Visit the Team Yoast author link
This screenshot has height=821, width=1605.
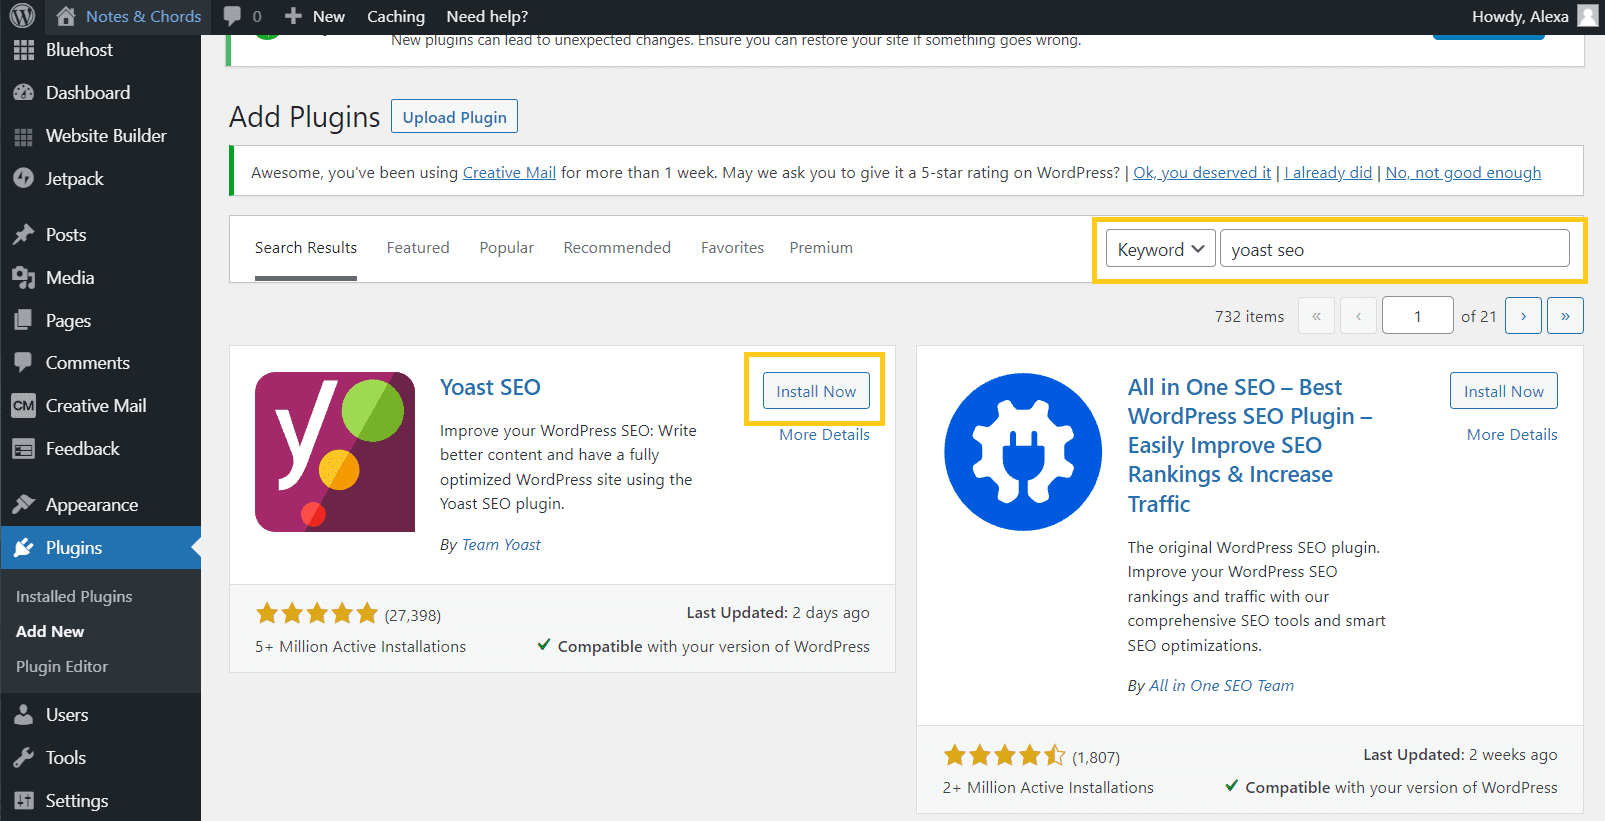click(x=501, y=545)
